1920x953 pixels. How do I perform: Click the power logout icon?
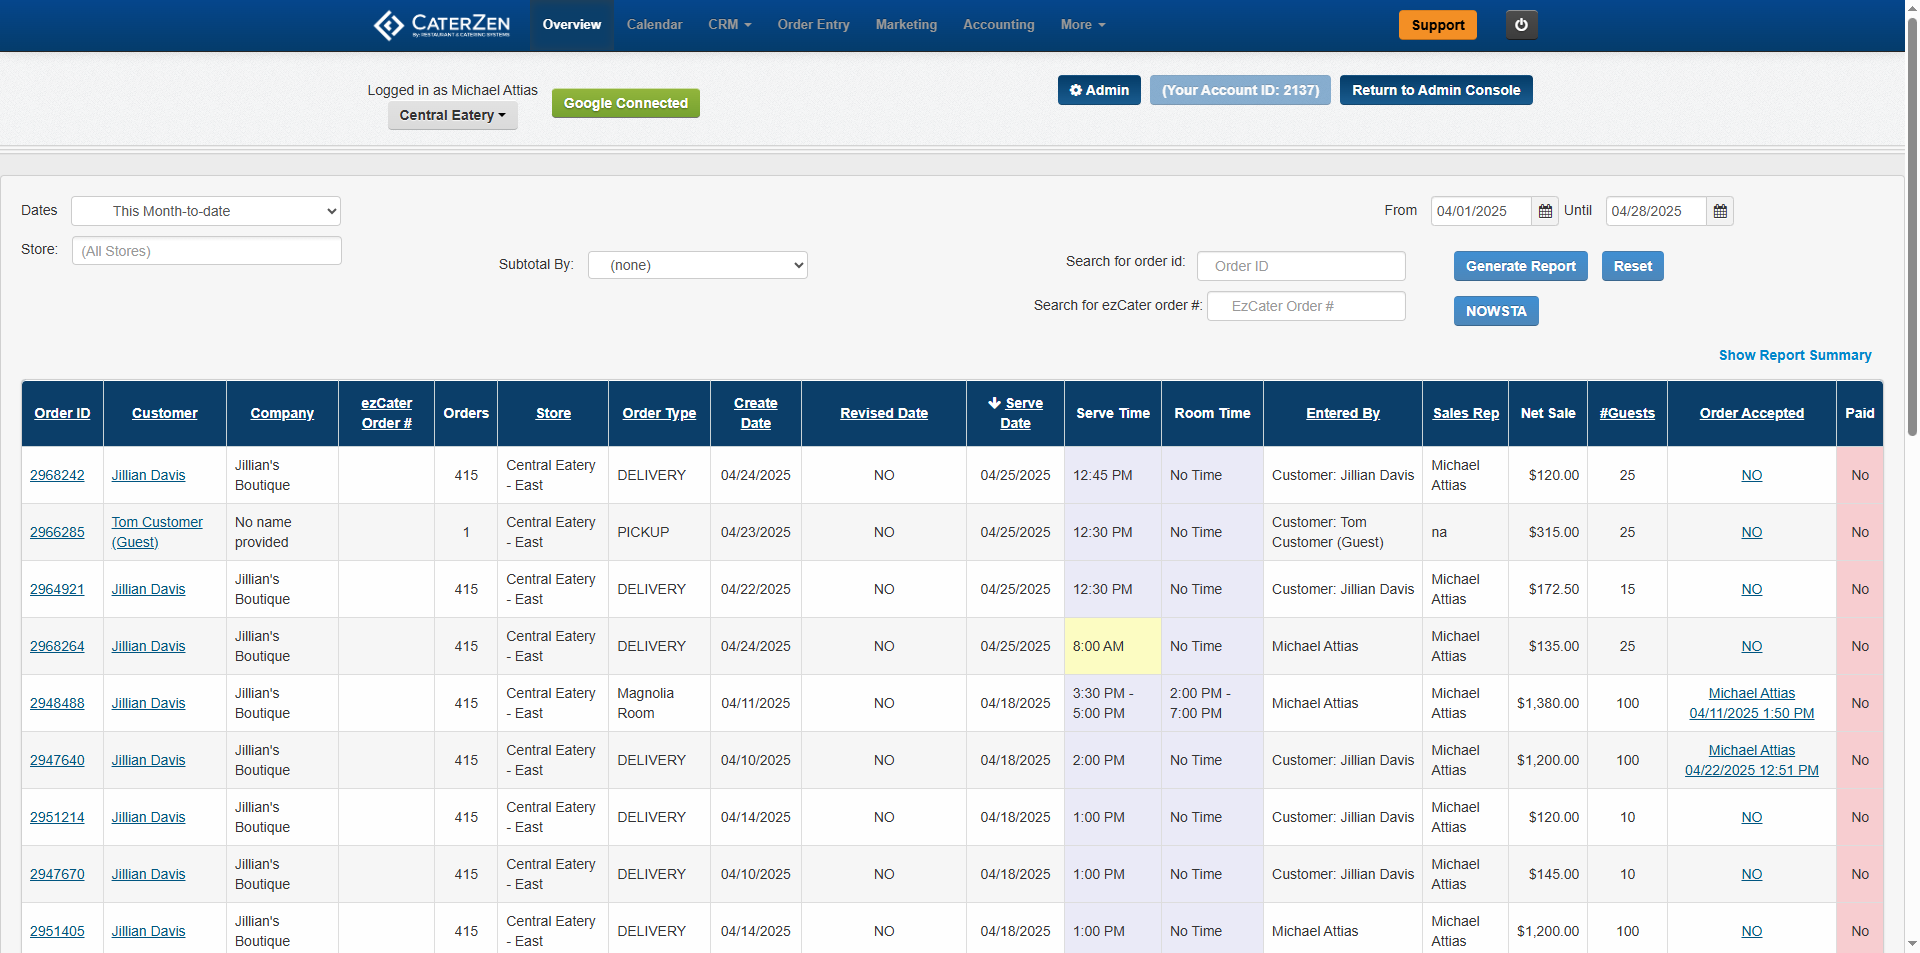point(1521,25)
